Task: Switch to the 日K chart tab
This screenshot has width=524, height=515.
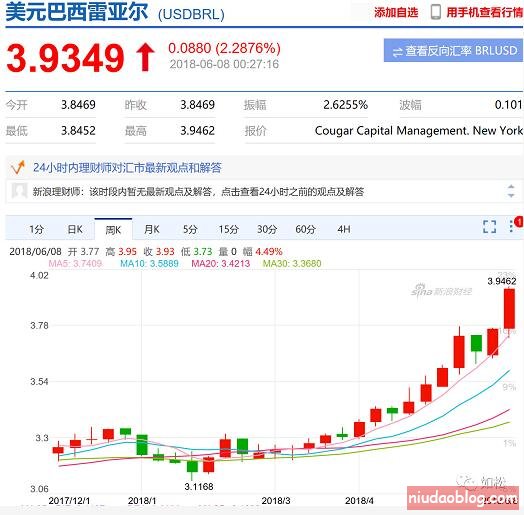Action: point(75,229)
